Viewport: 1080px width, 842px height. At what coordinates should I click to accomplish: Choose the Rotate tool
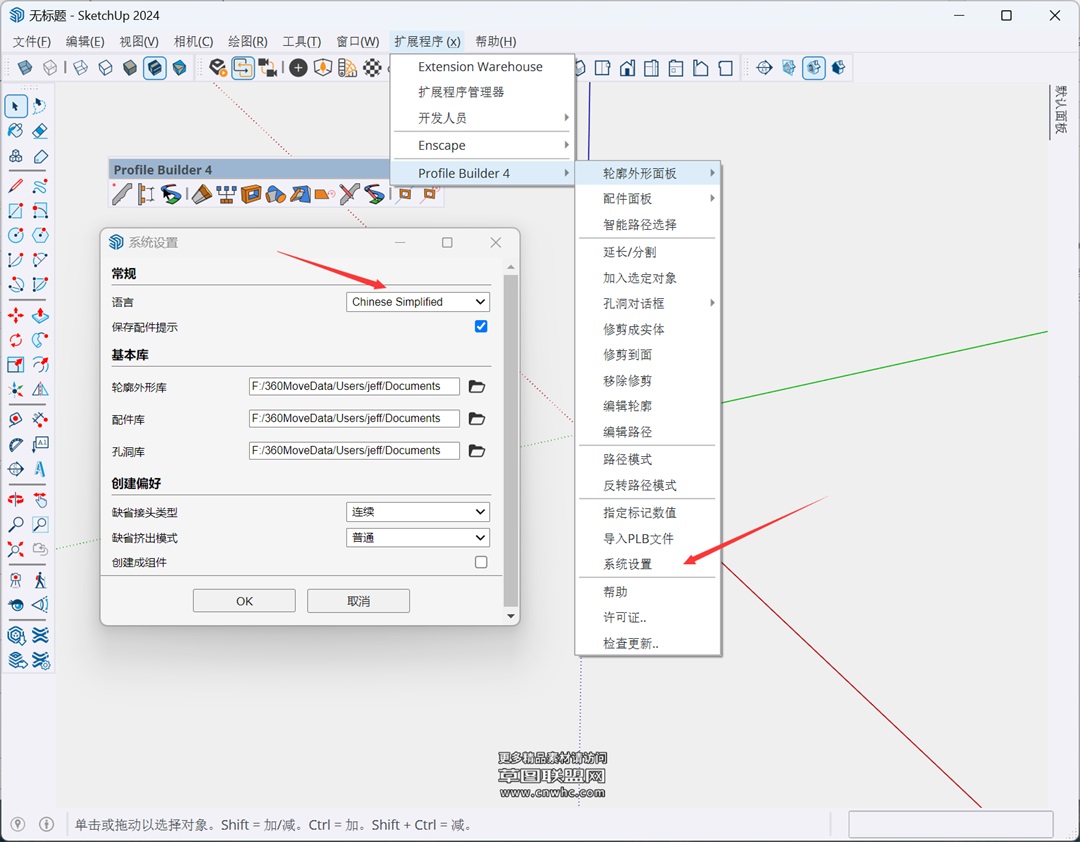tap(16, 340)
